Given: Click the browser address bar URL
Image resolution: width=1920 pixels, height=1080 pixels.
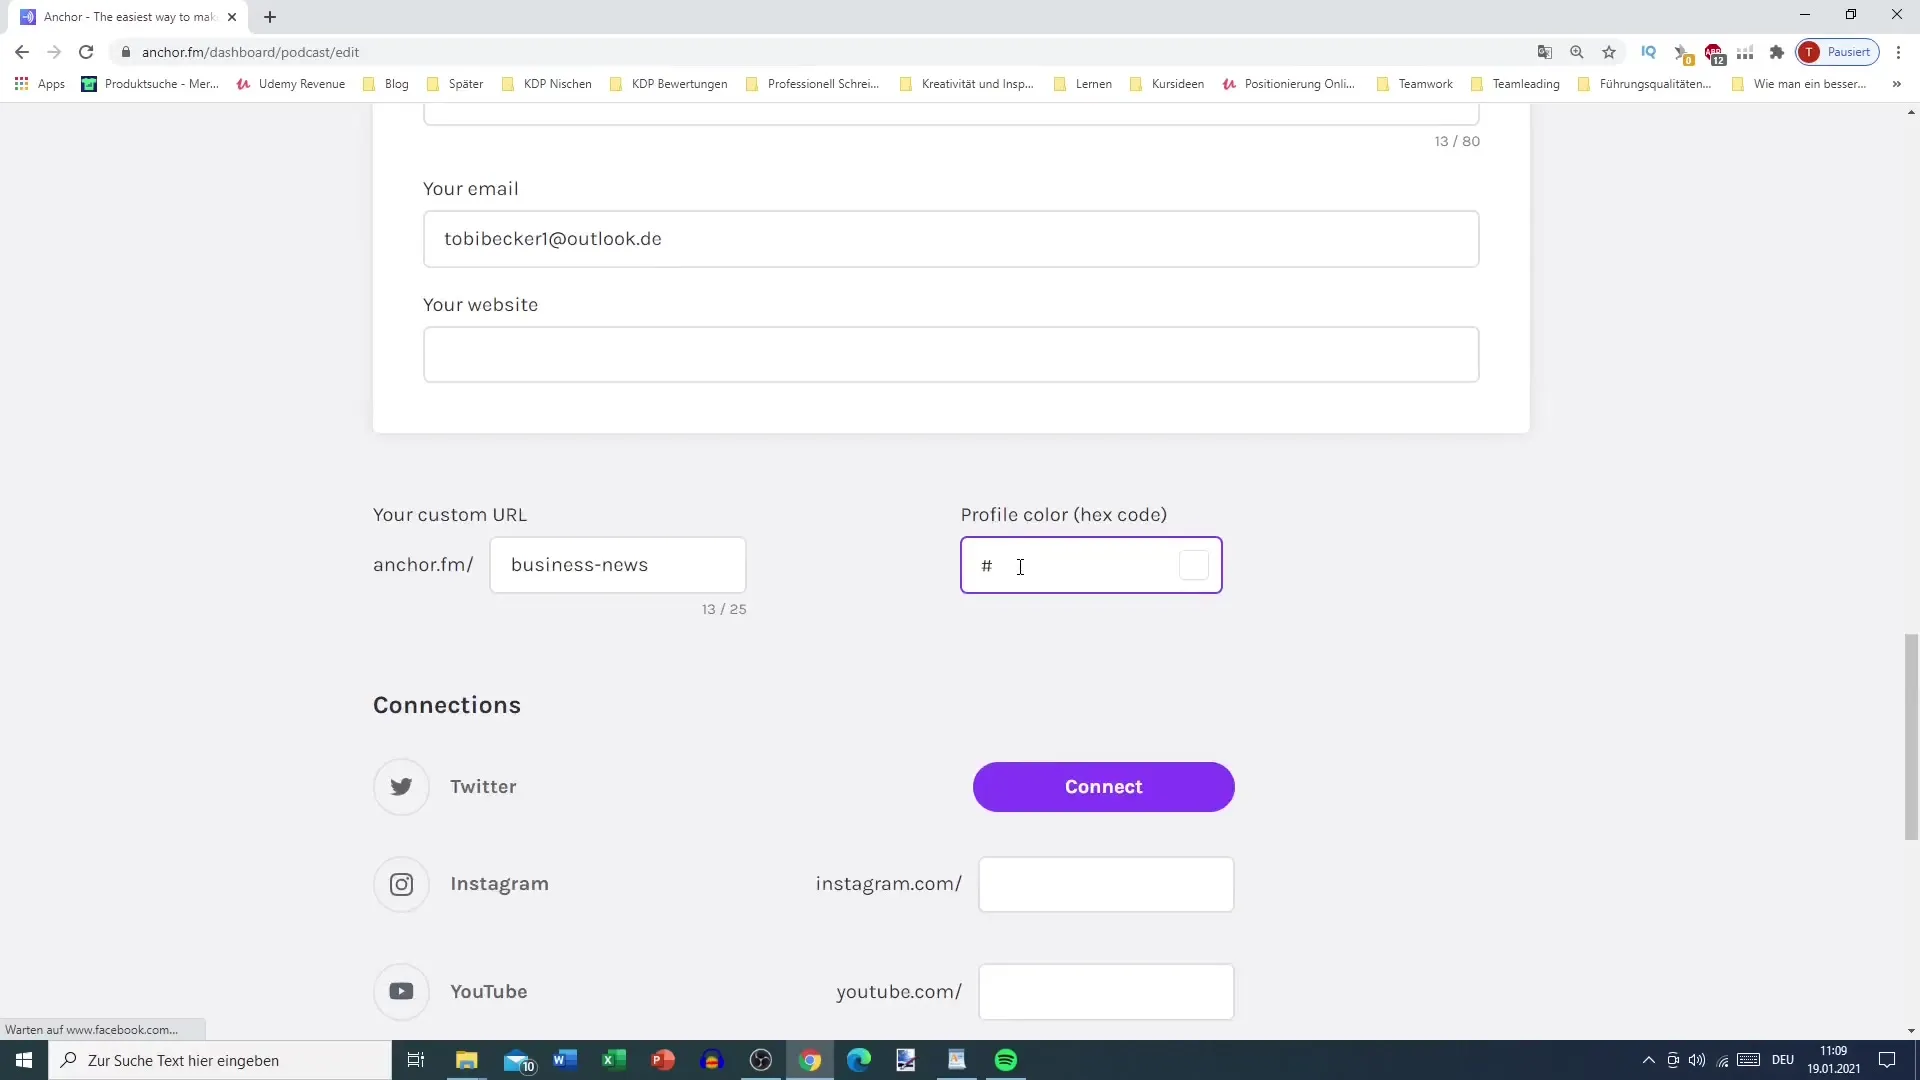Looking at the screenshot, I should click(x=250, y=52).
